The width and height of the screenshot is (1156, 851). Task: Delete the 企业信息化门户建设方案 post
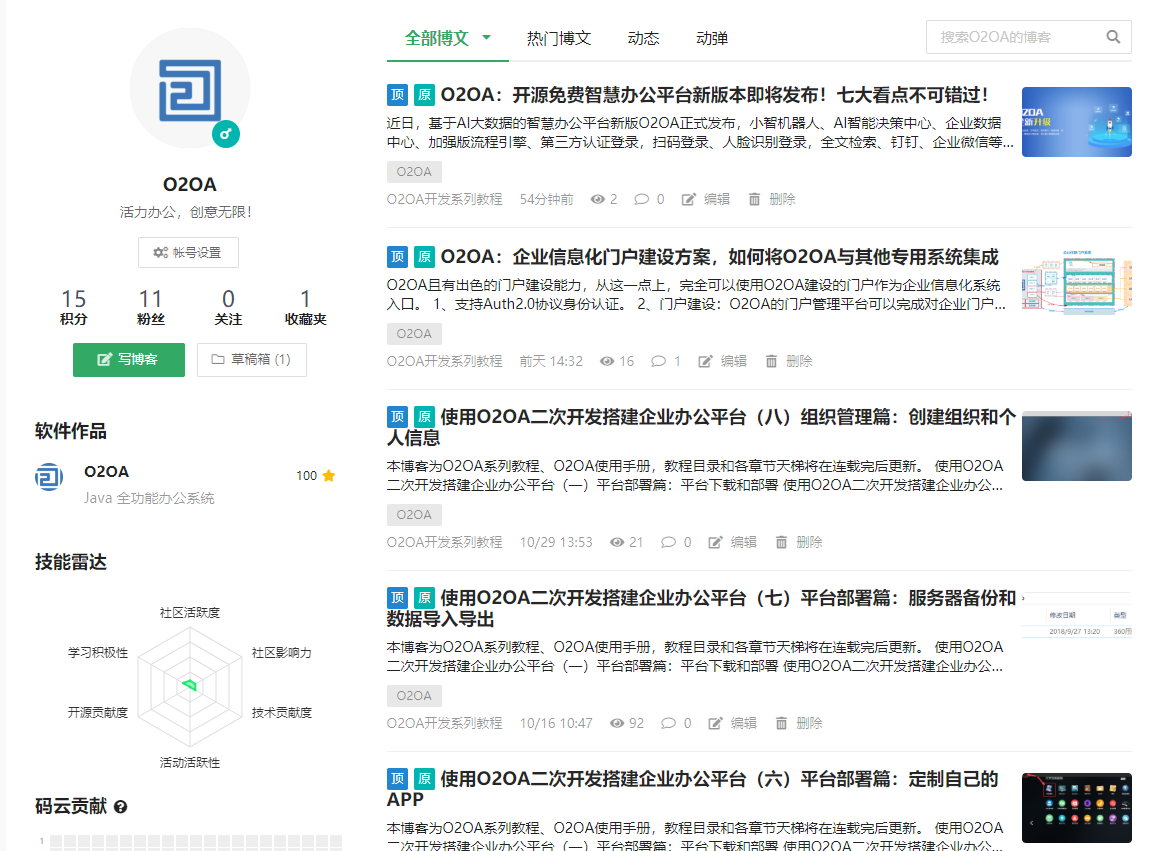789,361
